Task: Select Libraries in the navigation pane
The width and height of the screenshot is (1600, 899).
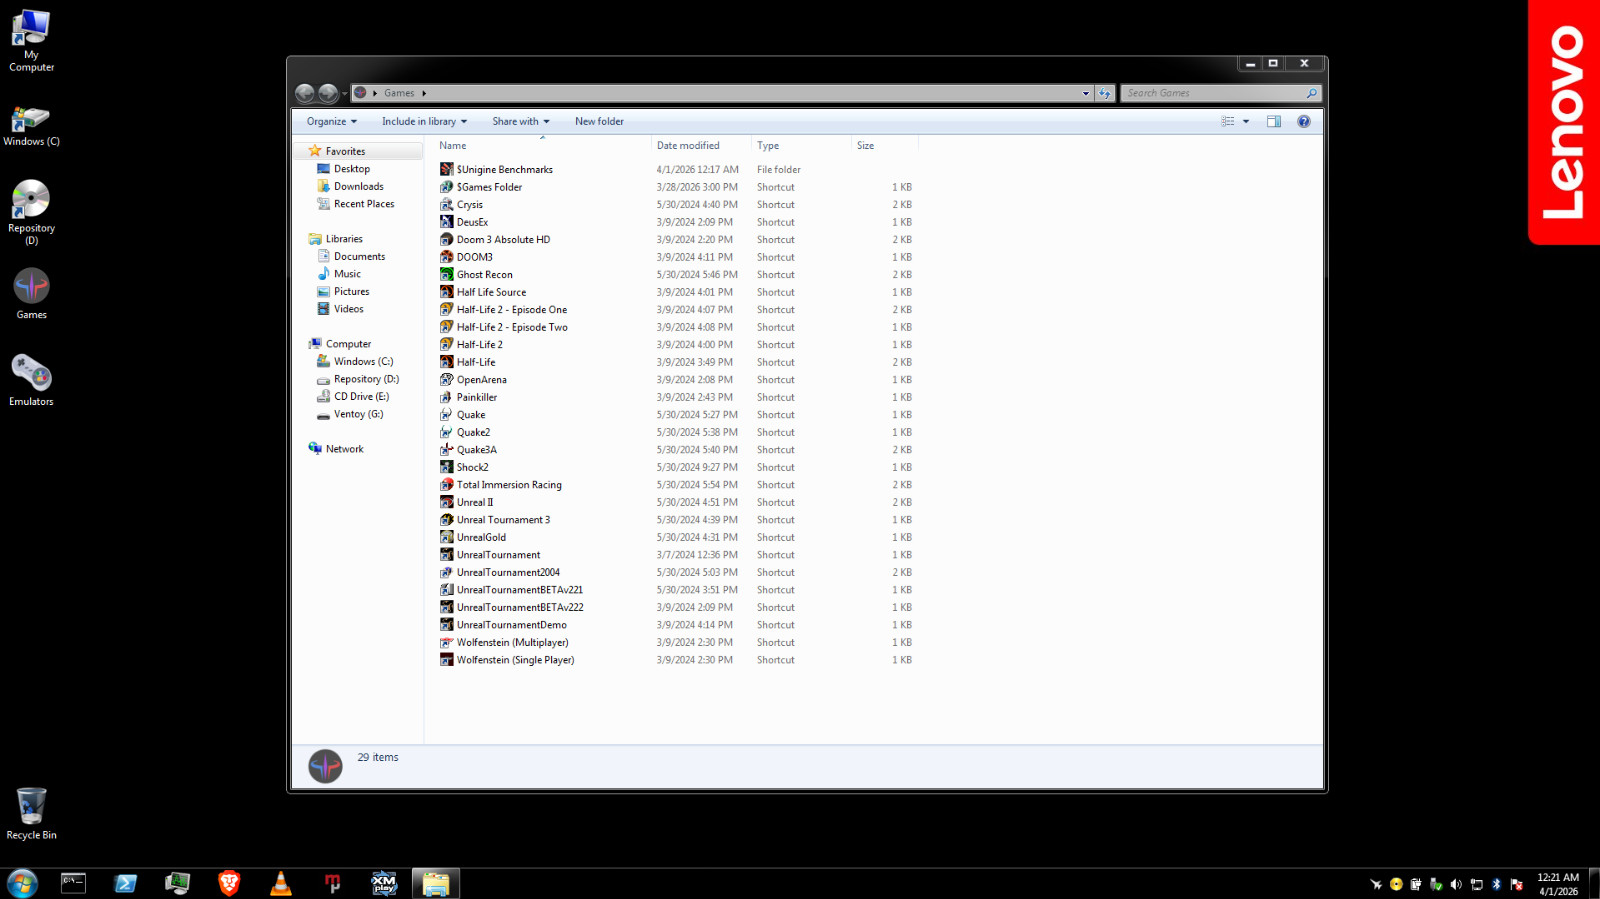Action: pos(344,239)
